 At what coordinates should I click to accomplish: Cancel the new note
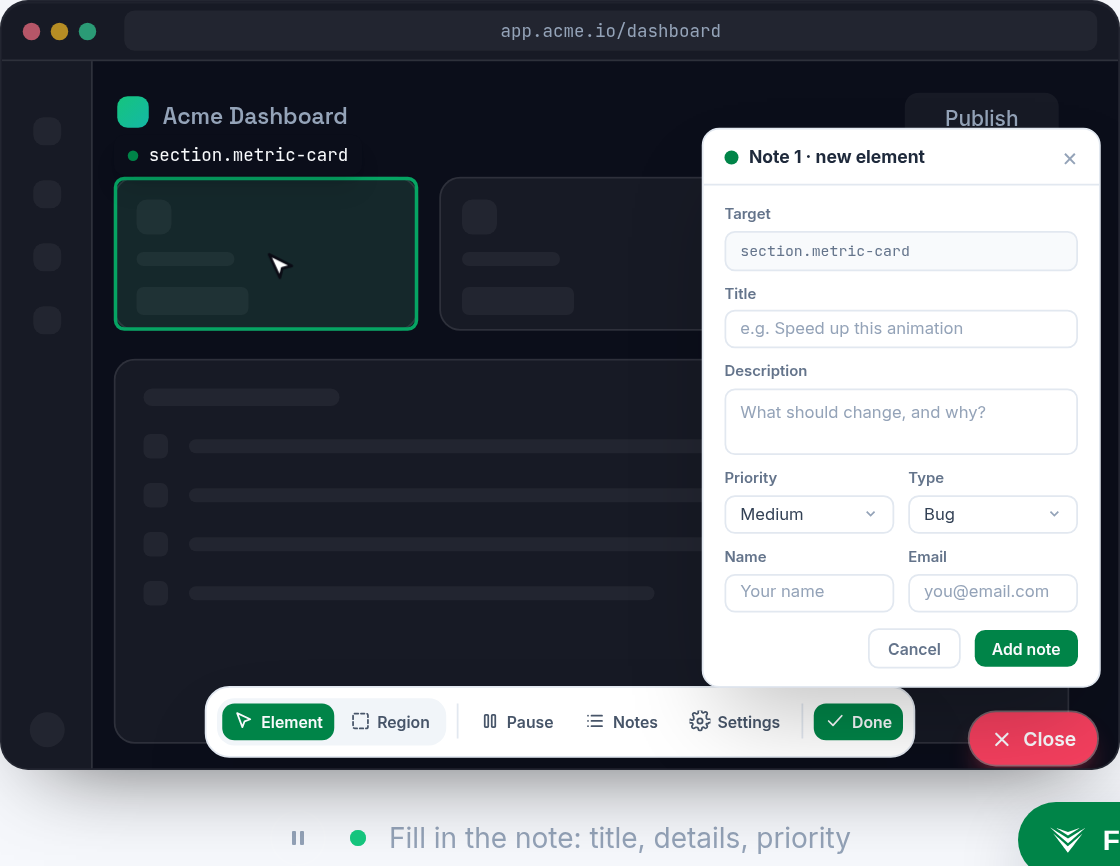coord(914,649)
